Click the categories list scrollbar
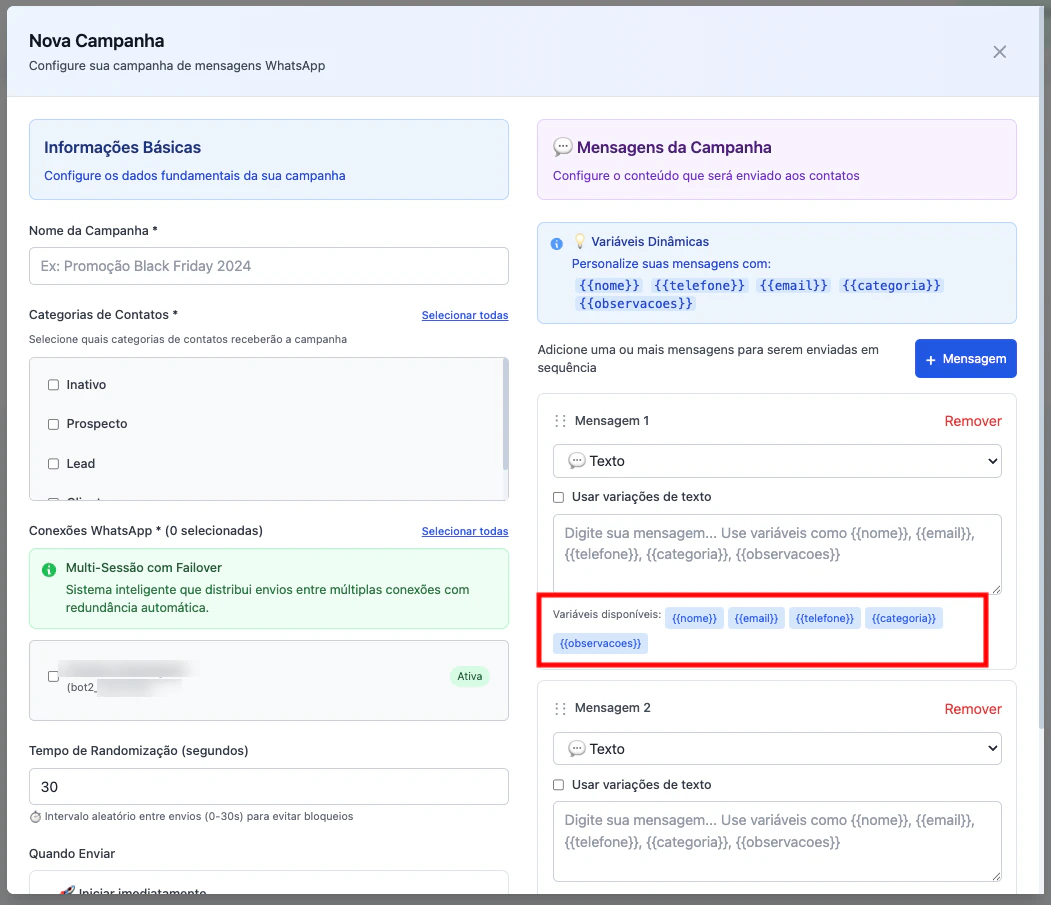This screenshot has width=1051, height=905. tap(505, 416)
